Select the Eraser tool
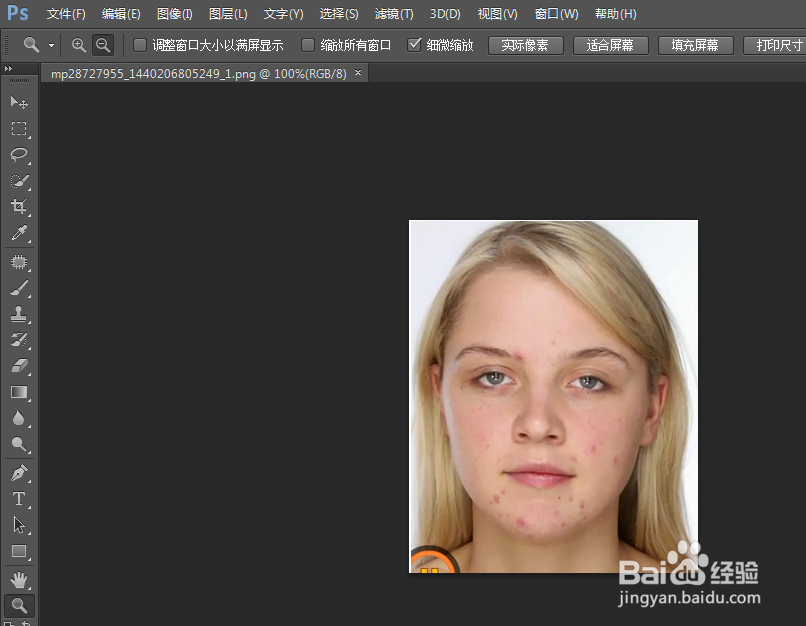This screenshot has height=626, width=806. click(19, 365)
